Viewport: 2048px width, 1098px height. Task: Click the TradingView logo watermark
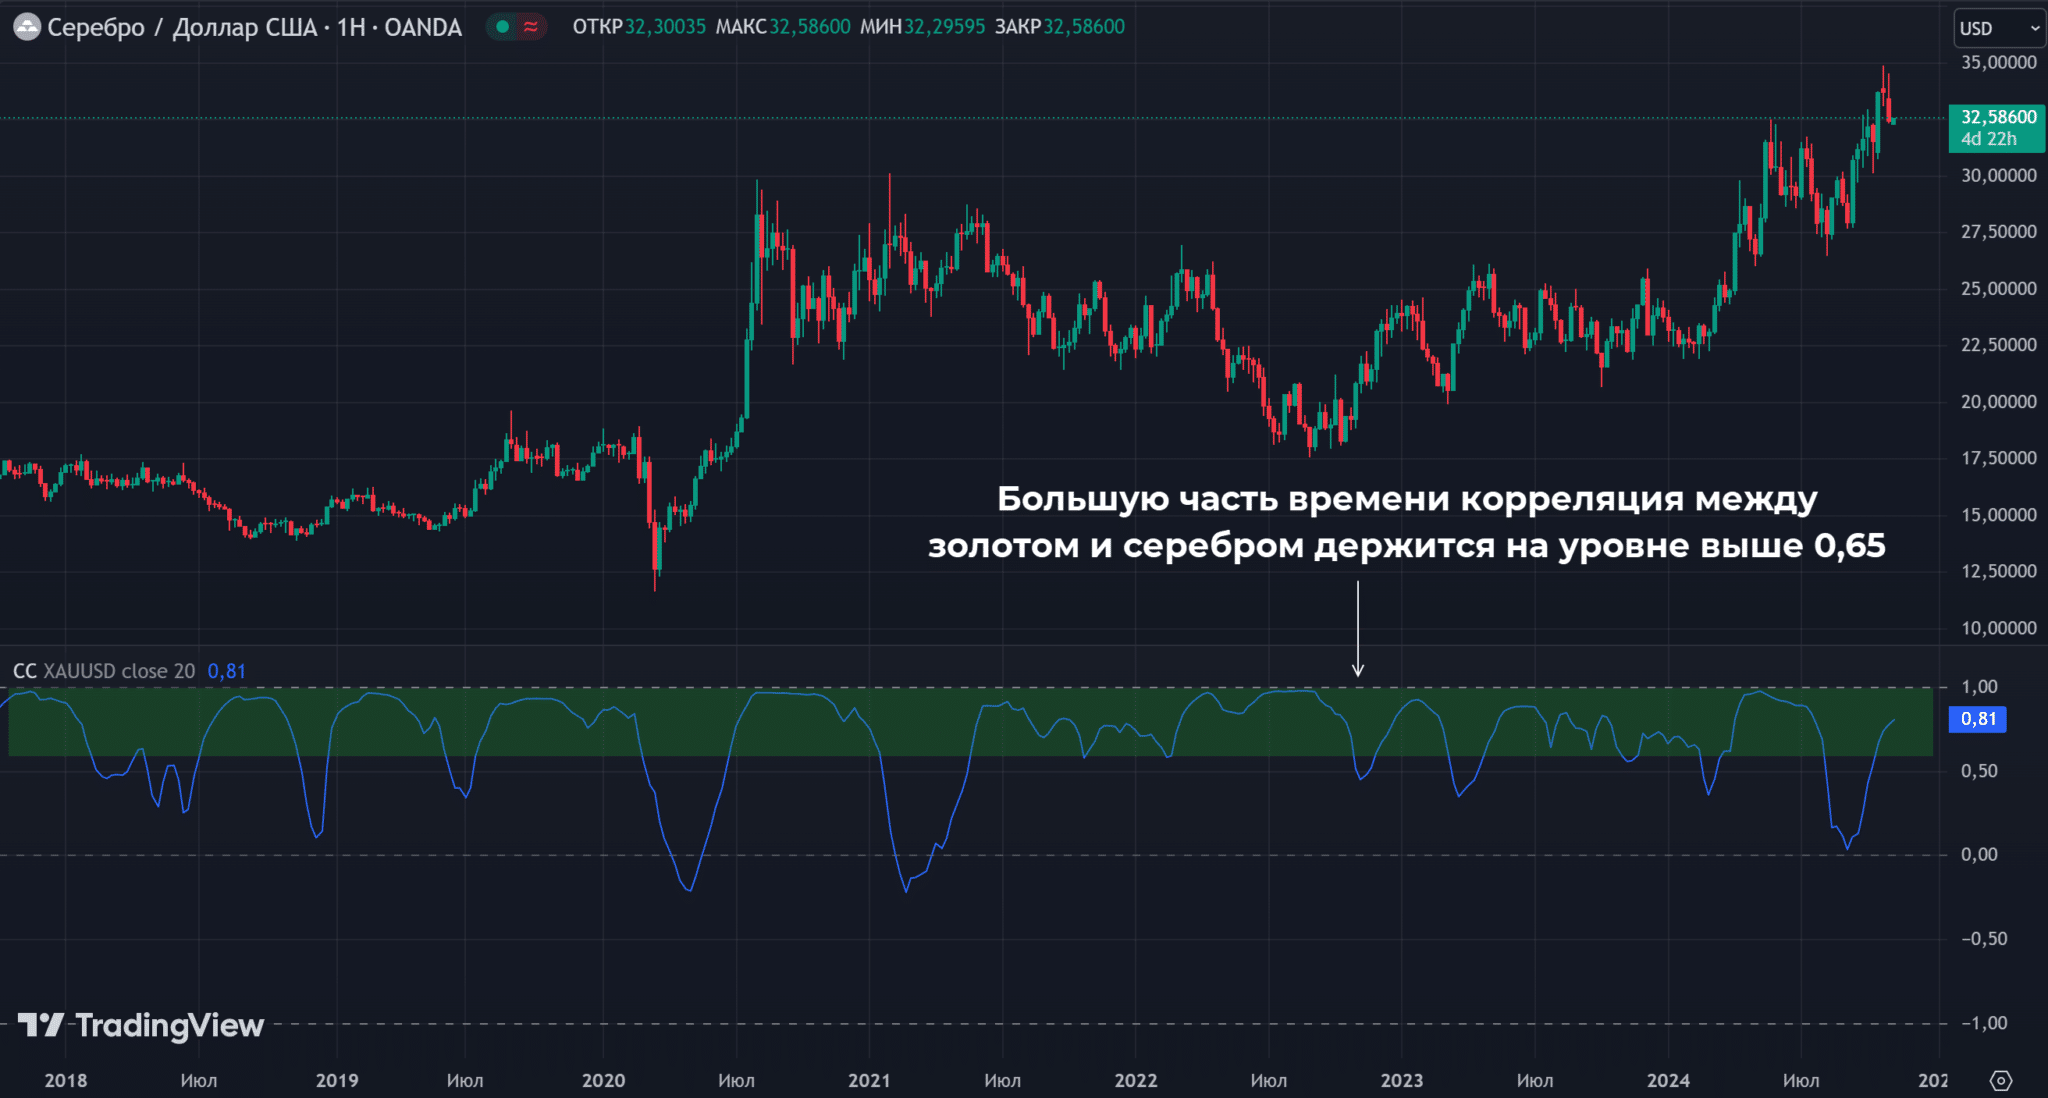point(141,1025)
